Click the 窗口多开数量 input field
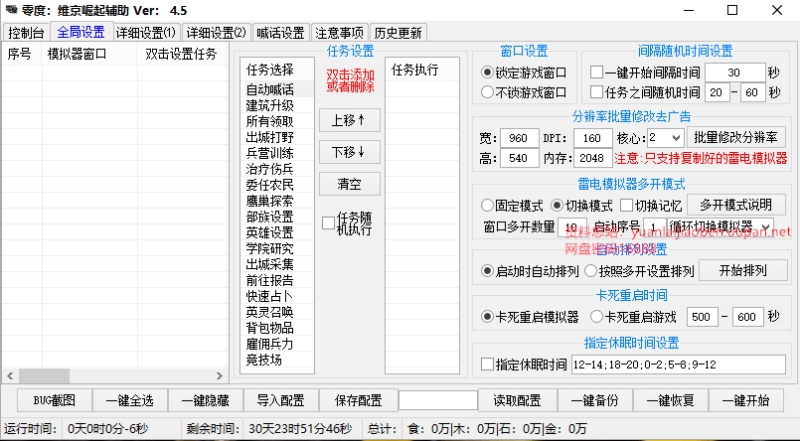This screenshot has height=441, width=800. tap(571, 226)
